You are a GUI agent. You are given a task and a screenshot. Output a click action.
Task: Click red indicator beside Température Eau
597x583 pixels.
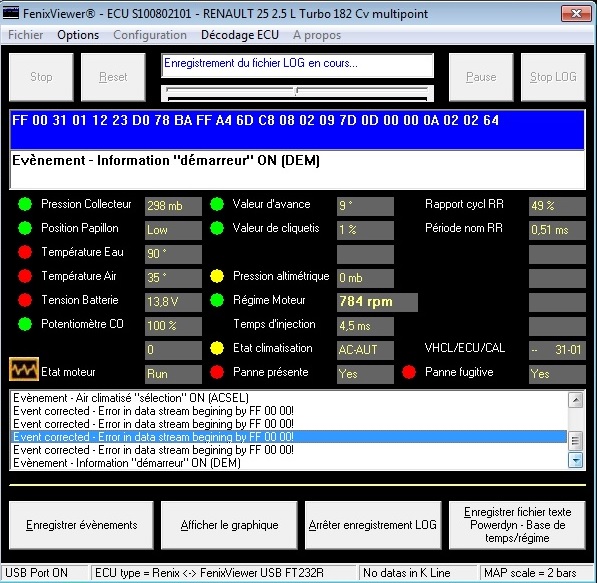[x=25, y=252]
